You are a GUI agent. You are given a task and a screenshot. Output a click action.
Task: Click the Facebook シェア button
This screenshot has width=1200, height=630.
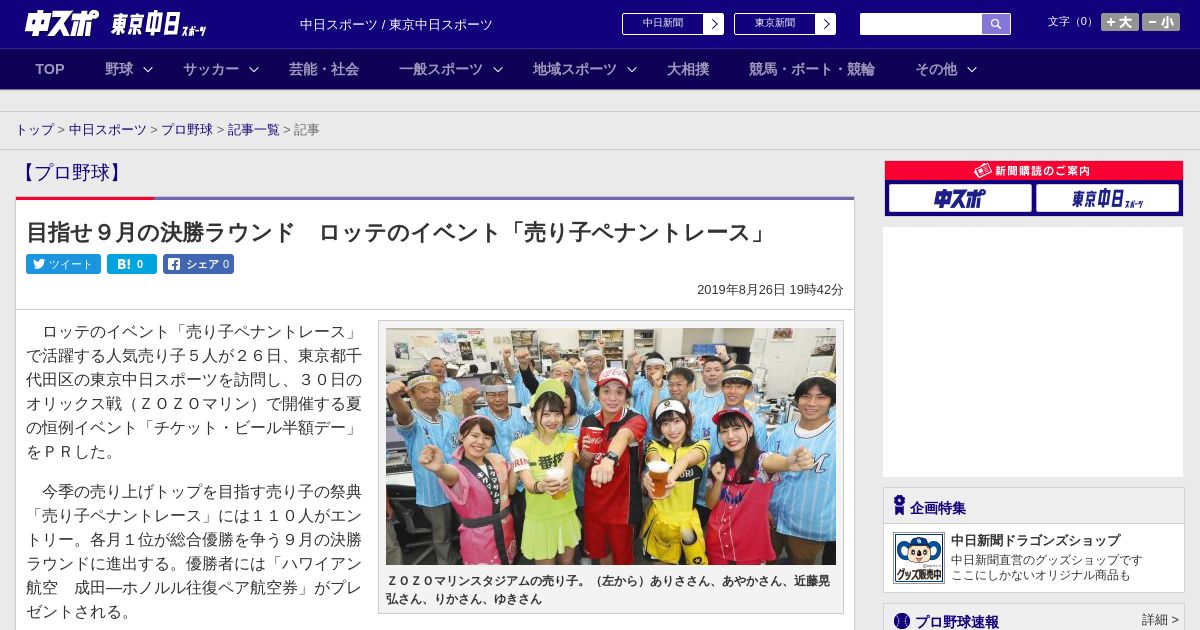coord(198,264)
